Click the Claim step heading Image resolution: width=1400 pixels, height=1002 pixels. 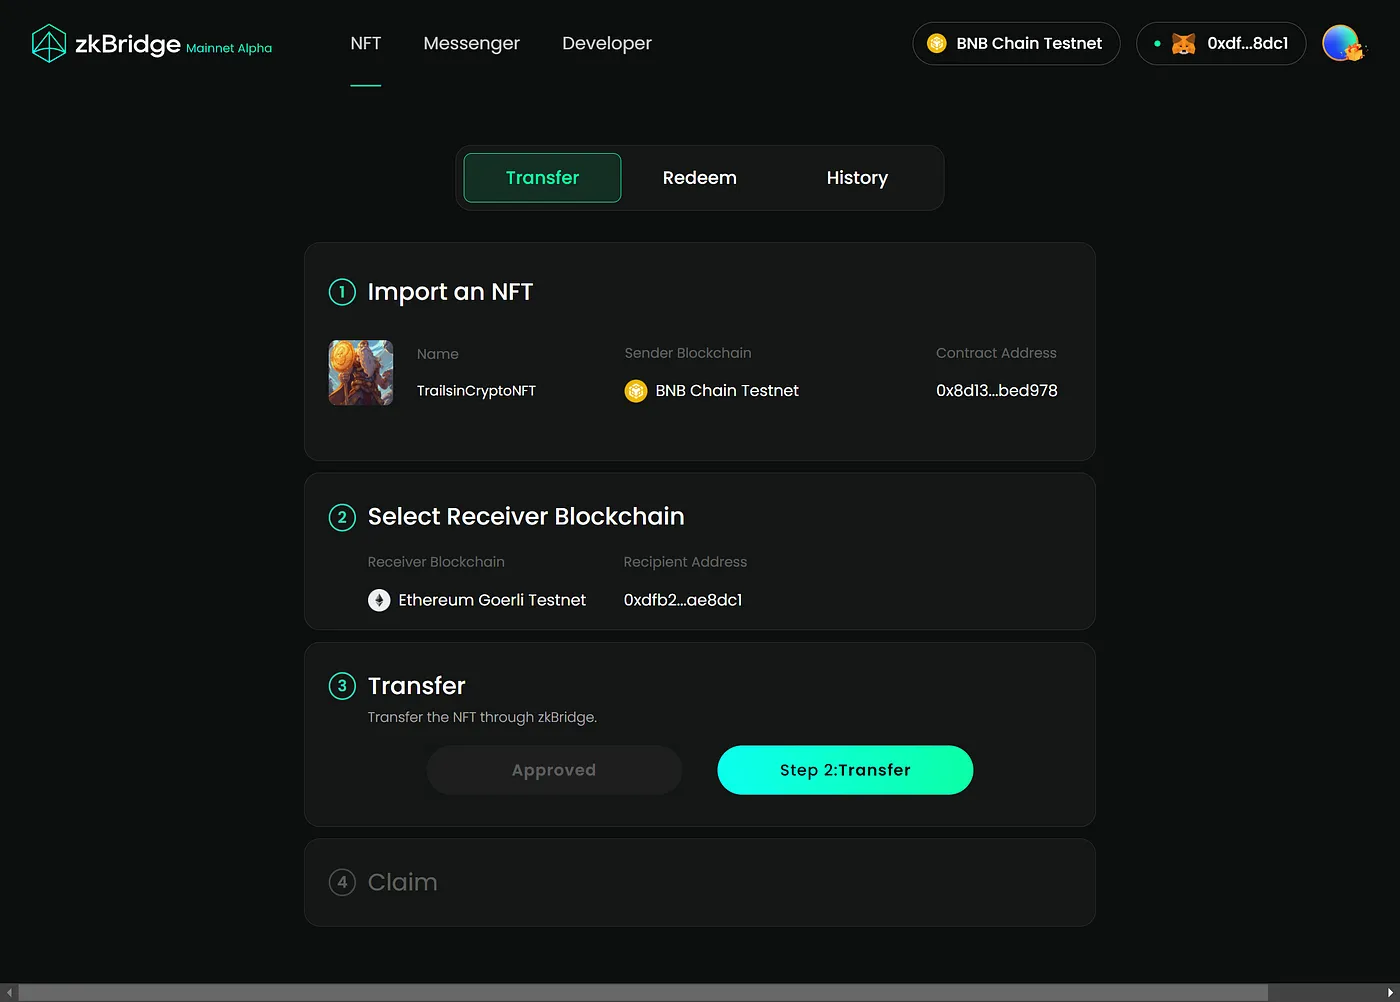pos(402,882)
